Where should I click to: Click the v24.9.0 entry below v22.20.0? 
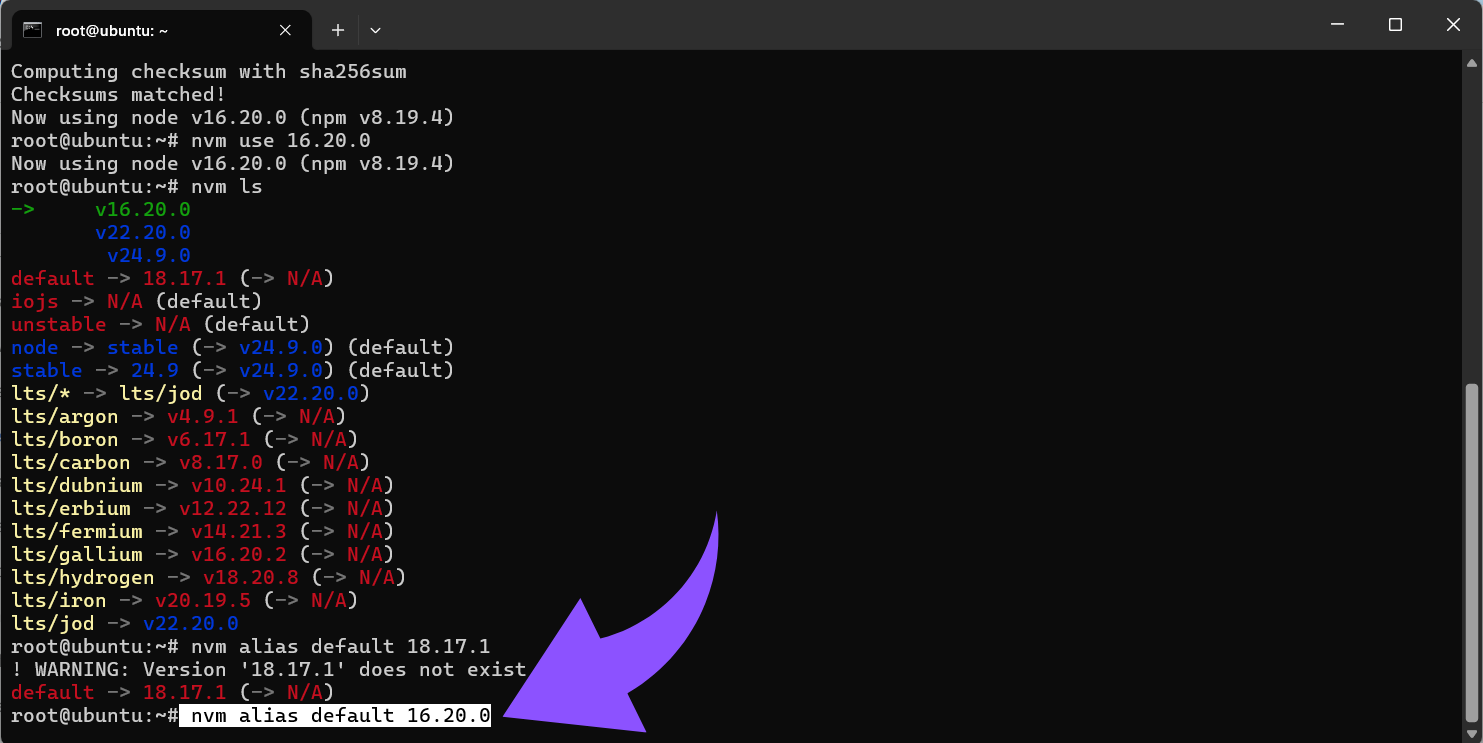[148, 256]
